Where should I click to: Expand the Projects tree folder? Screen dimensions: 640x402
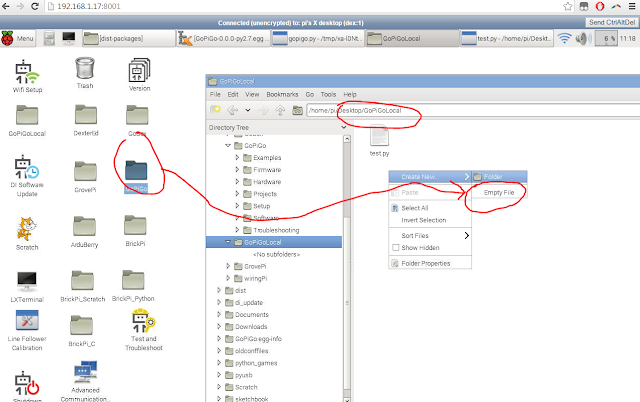click(237, 193)
